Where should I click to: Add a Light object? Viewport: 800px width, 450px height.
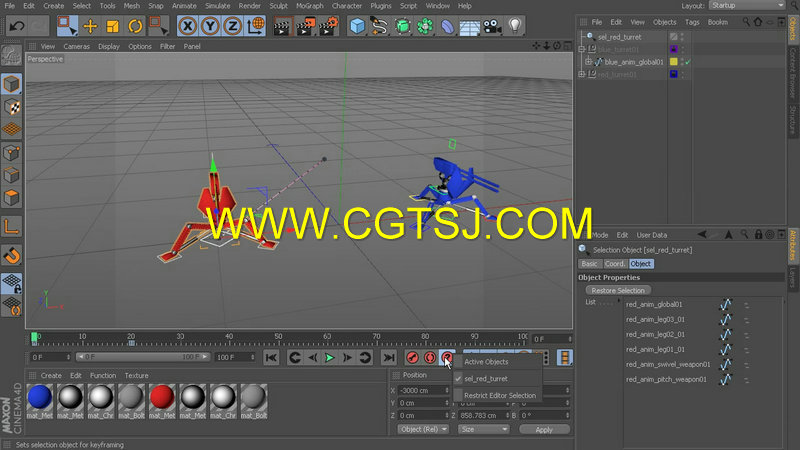tap(515, 26)
